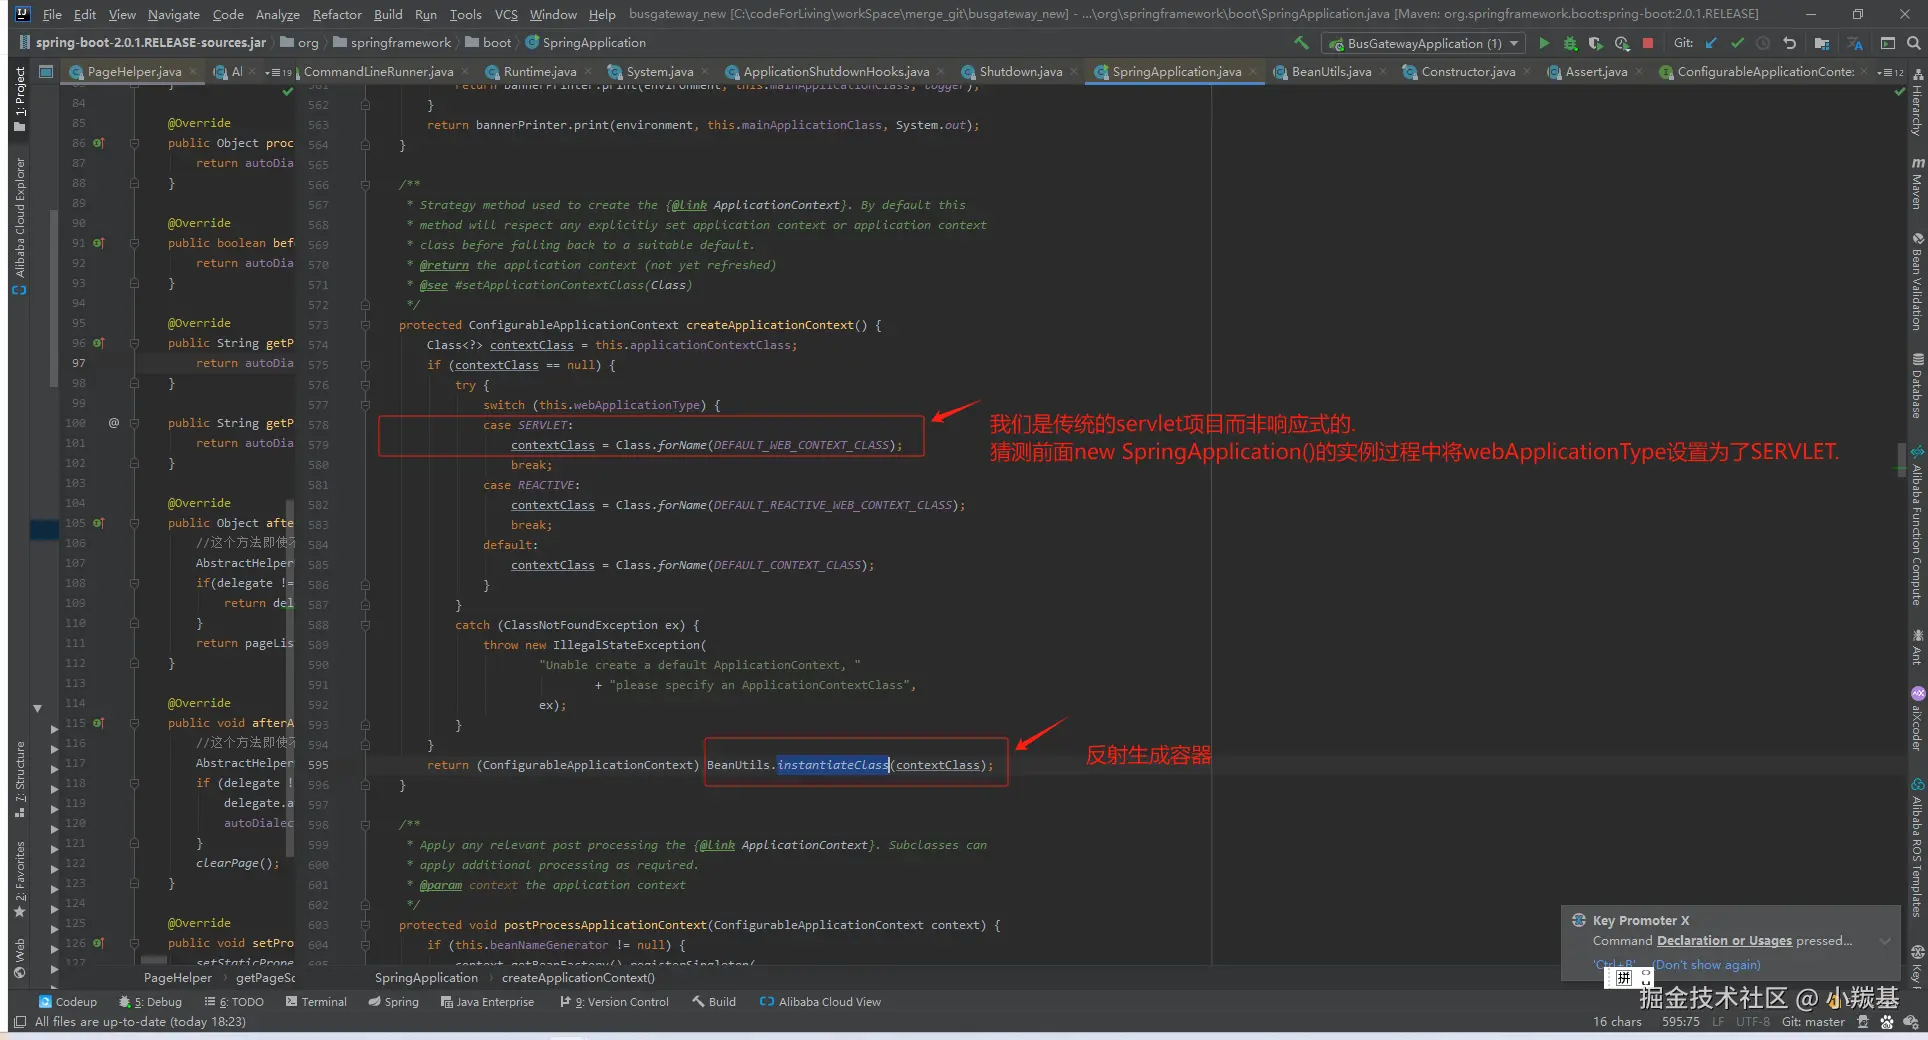Switch to the ApplicationShutdownHooks.java tab
This screenshot has height=1040, width=1928.
coord(836,72)
